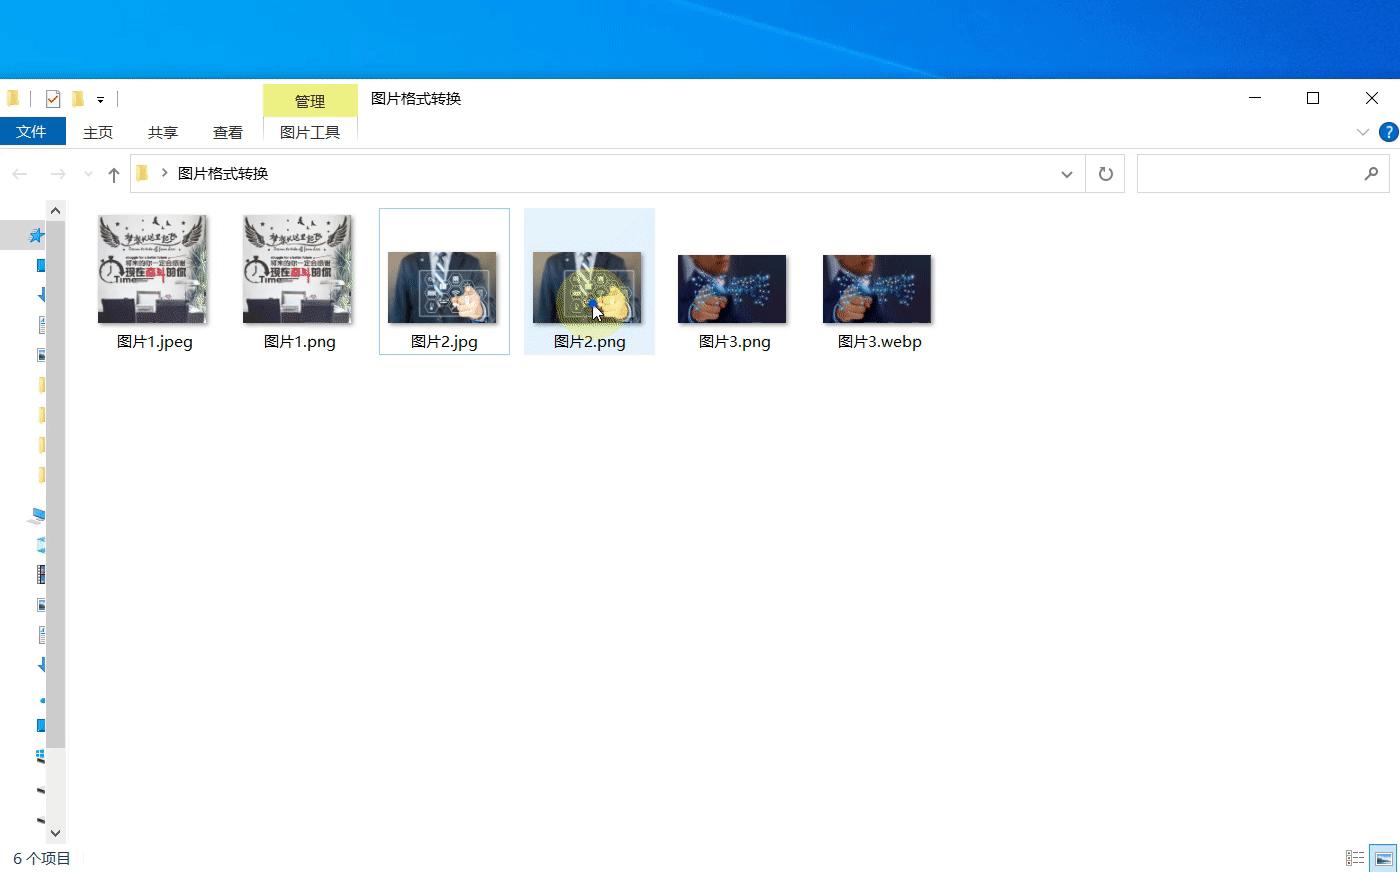
Task: Switch to large thumbnails view
Action: [1383, 858]
